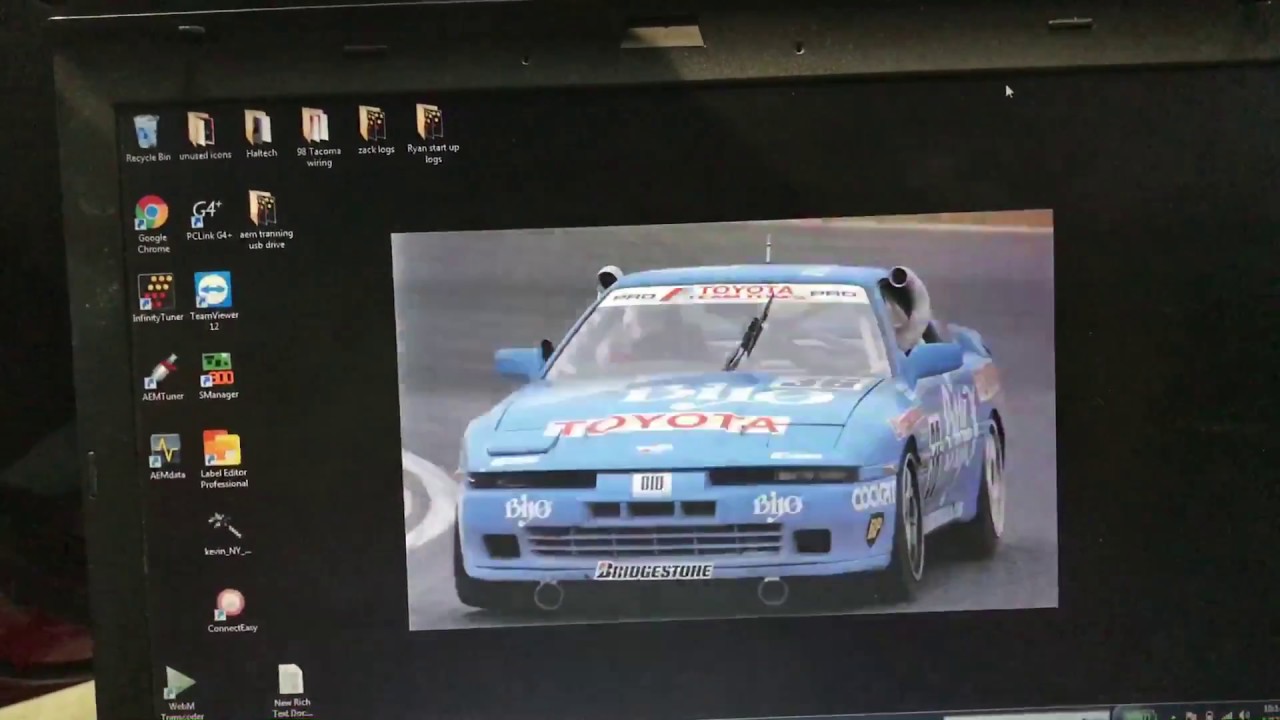Select the 'kevin_NY_' desktop file
The width and height of the screenshot is (1280, 720).
pos(226,535)
